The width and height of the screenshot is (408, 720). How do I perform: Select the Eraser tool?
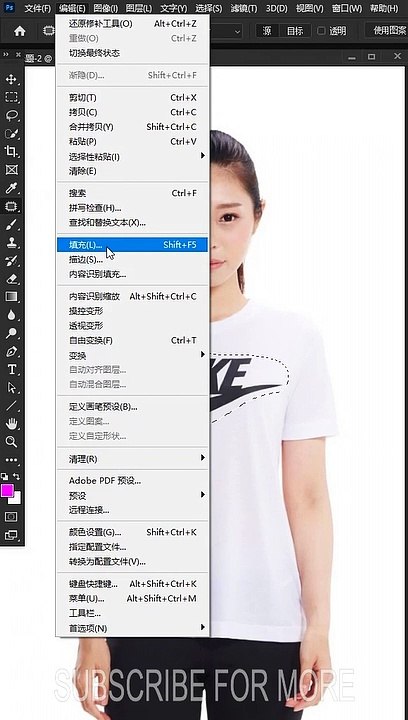pyautogui.click(x=11, y=279)
